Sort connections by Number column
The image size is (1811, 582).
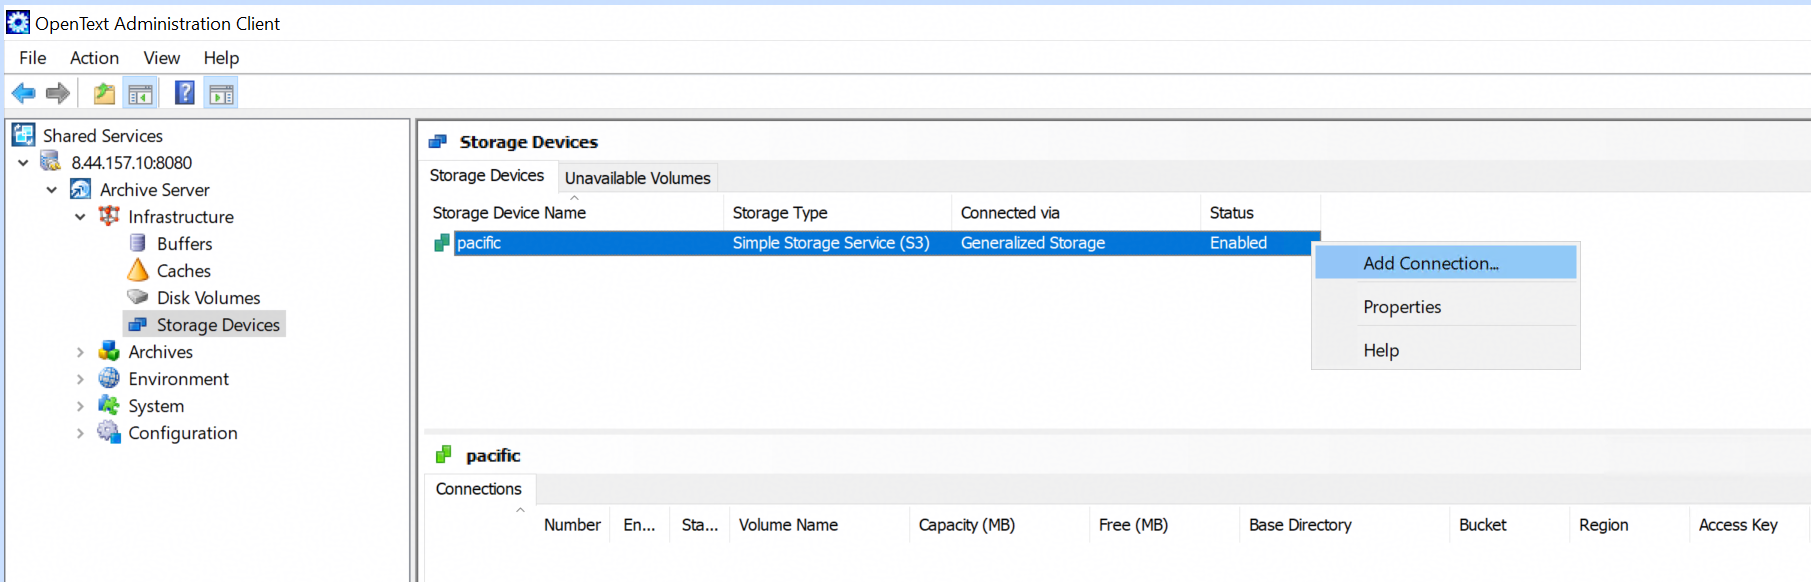pyautogui.click(x=572, y=525)
